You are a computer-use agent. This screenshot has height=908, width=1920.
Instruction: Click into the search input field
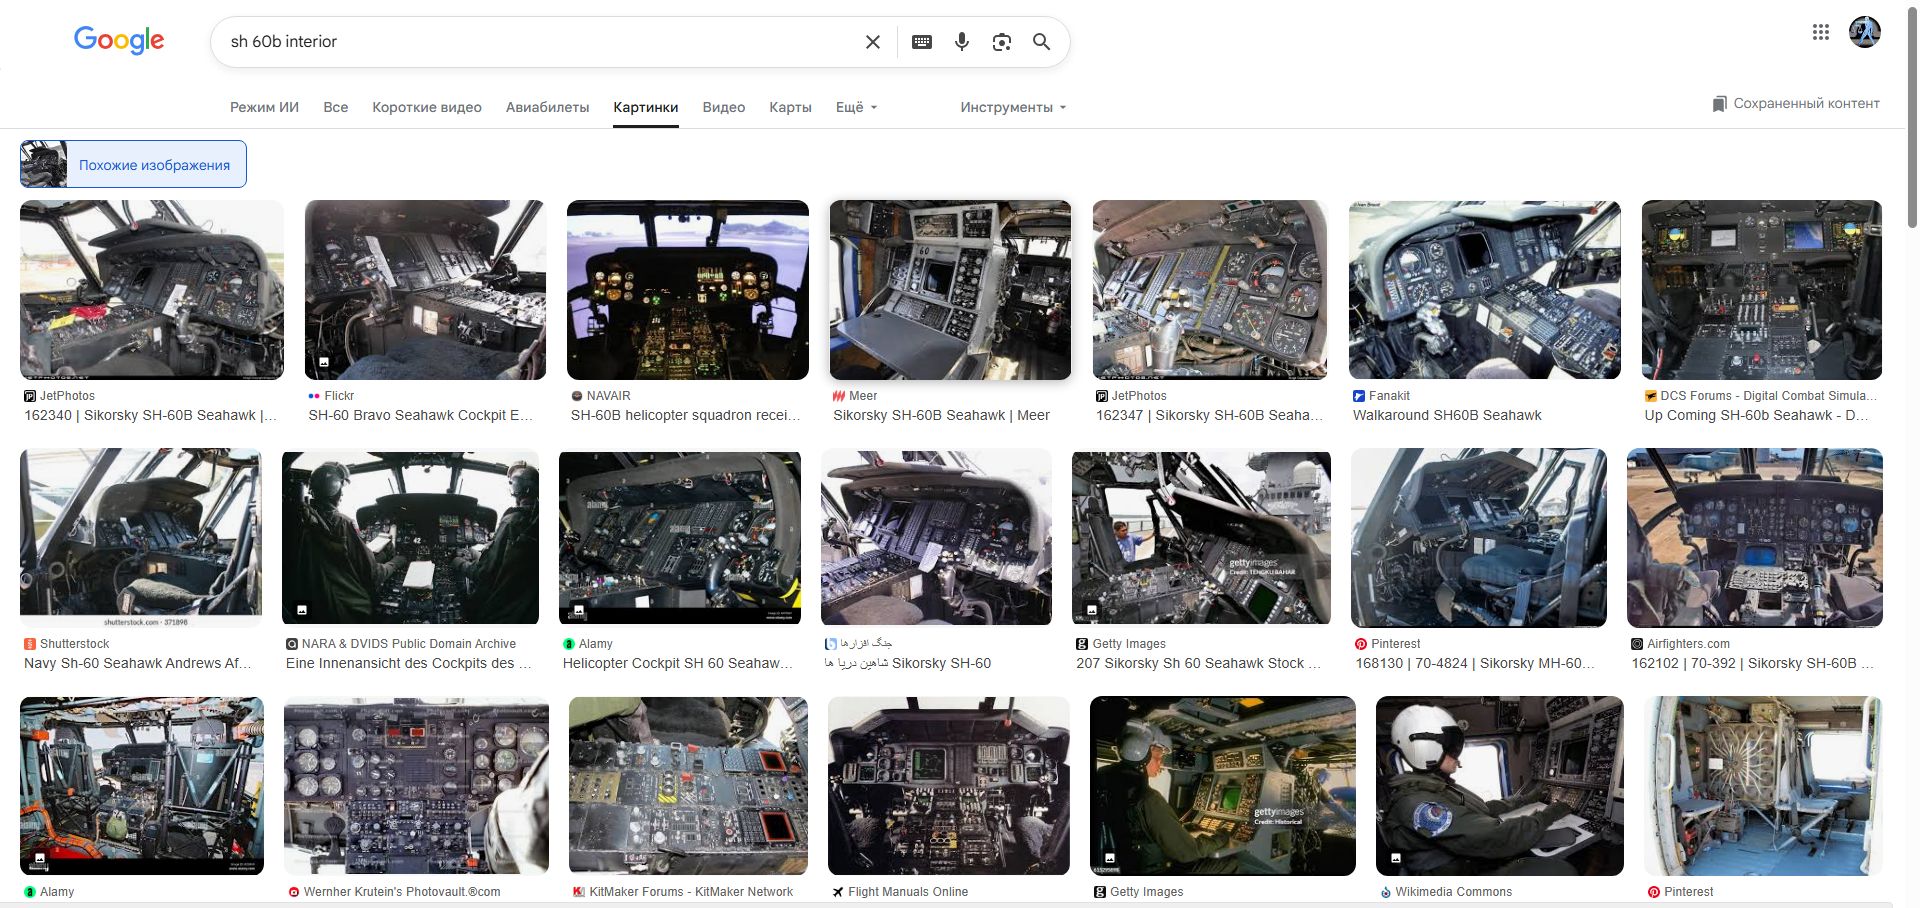click(x=540, y=42)
